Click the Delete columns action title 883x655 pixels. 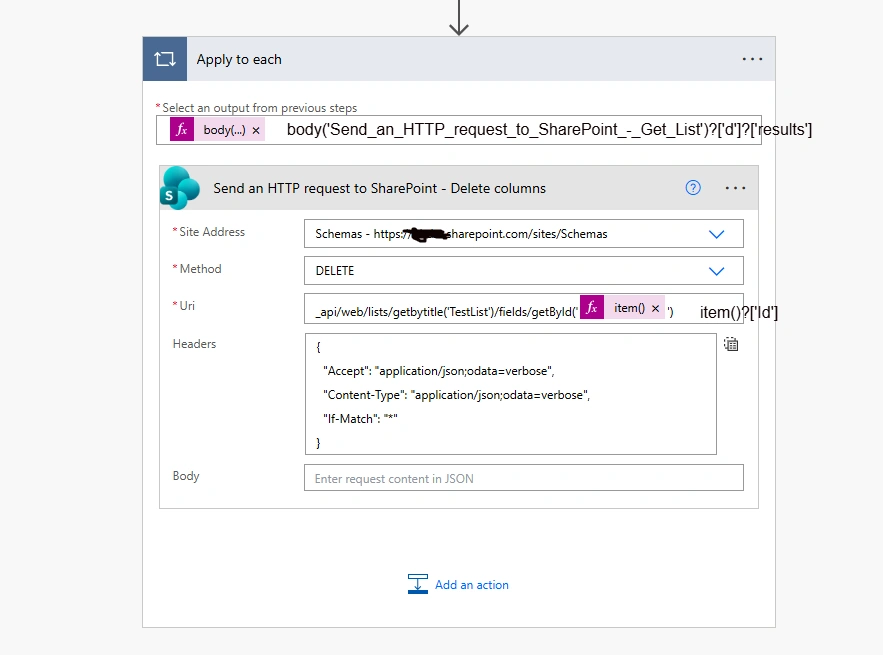[380, 188]
